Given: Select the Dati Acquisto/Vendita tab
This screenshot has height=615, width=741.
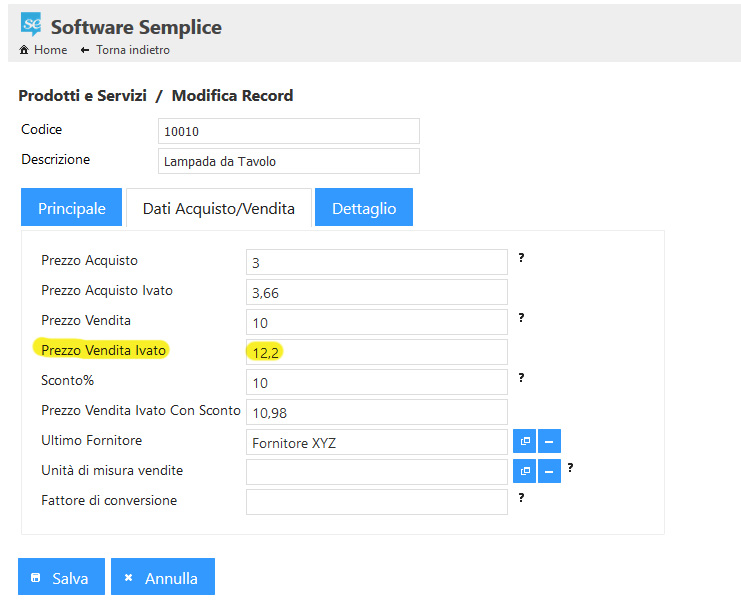Looking at the screenshot, I should [218, 208].
